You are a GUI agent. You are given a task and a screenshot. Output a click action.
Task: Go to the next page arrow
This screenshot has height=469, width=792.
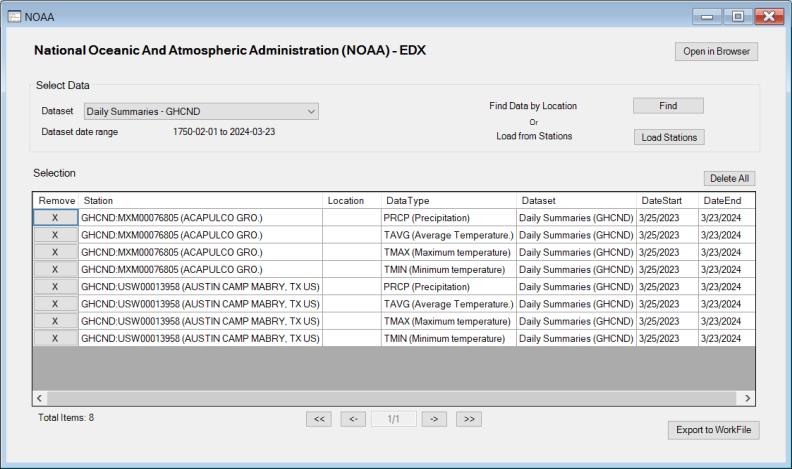(x=433, y=419)
